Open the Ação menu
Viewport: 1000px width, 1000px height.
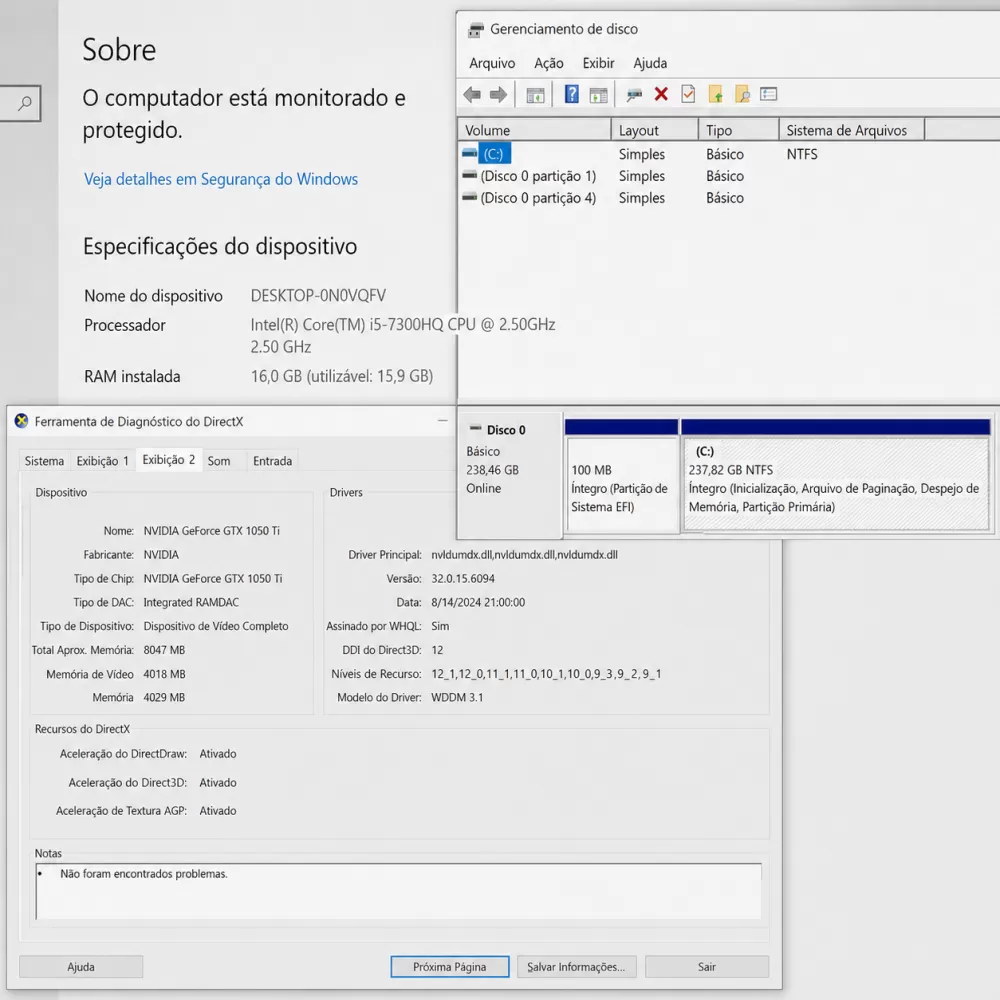point(548,63)
